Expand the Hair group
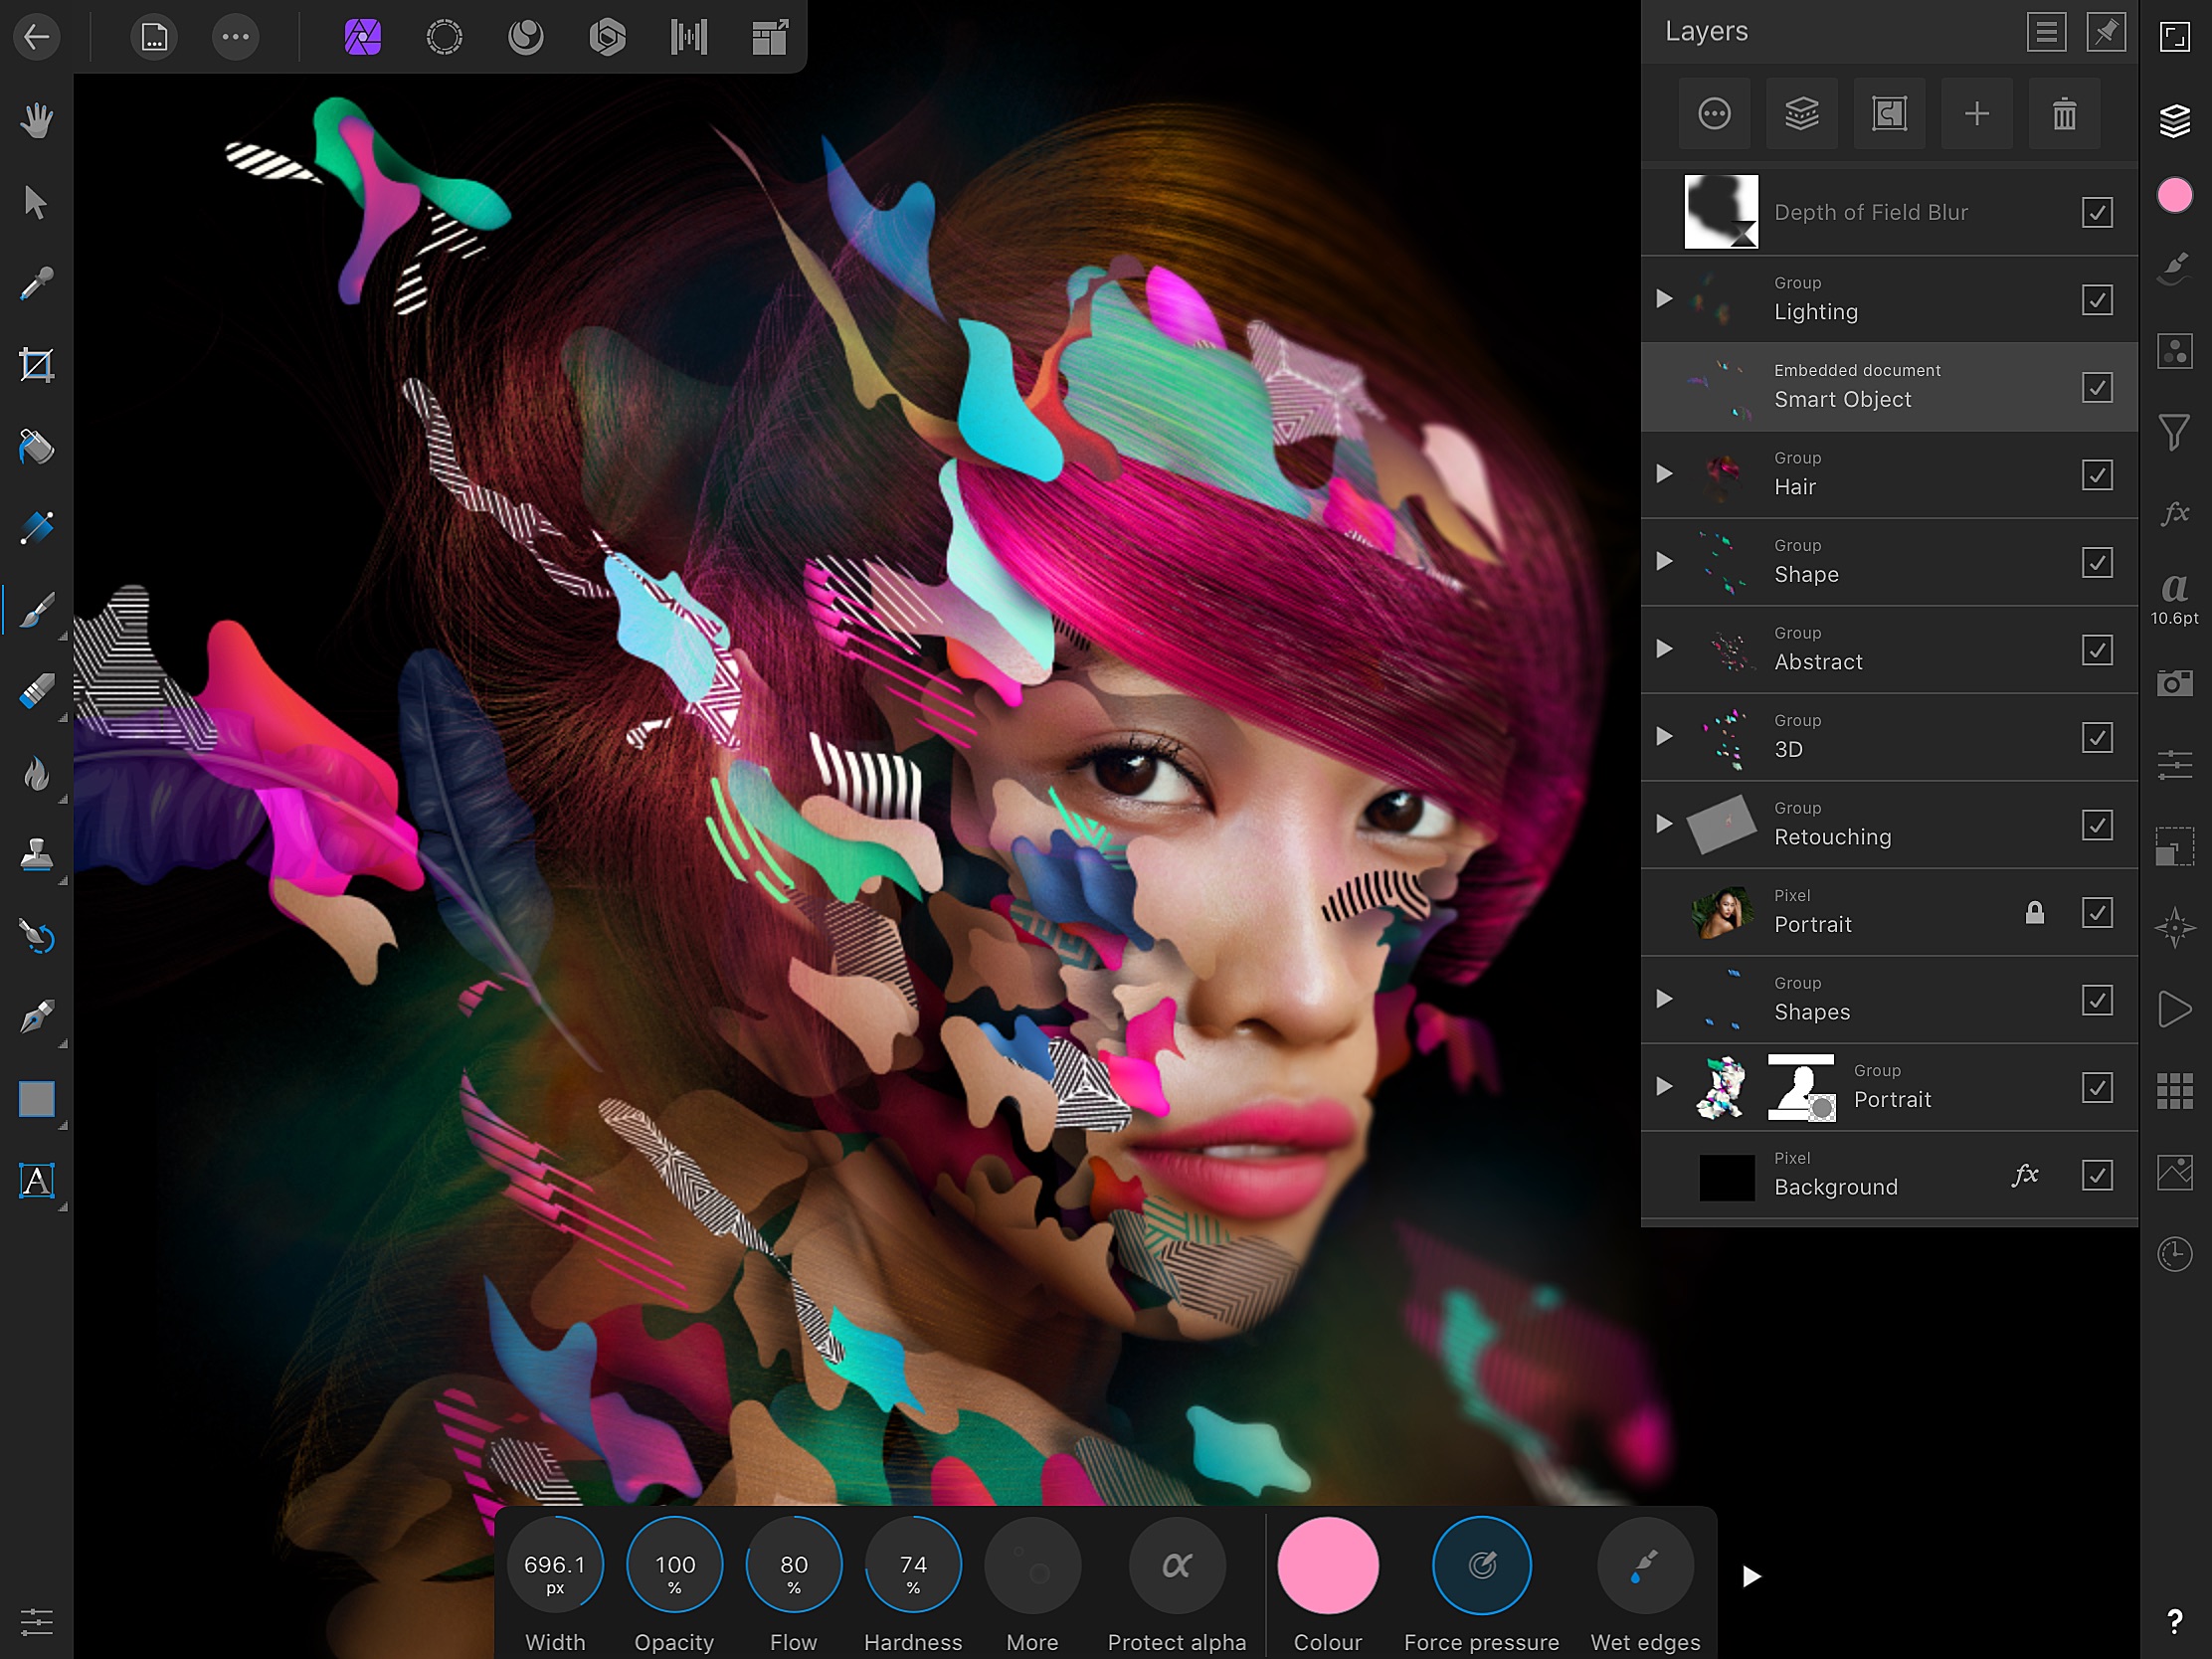2212x1659 pixels. [x=1664, y=474]
